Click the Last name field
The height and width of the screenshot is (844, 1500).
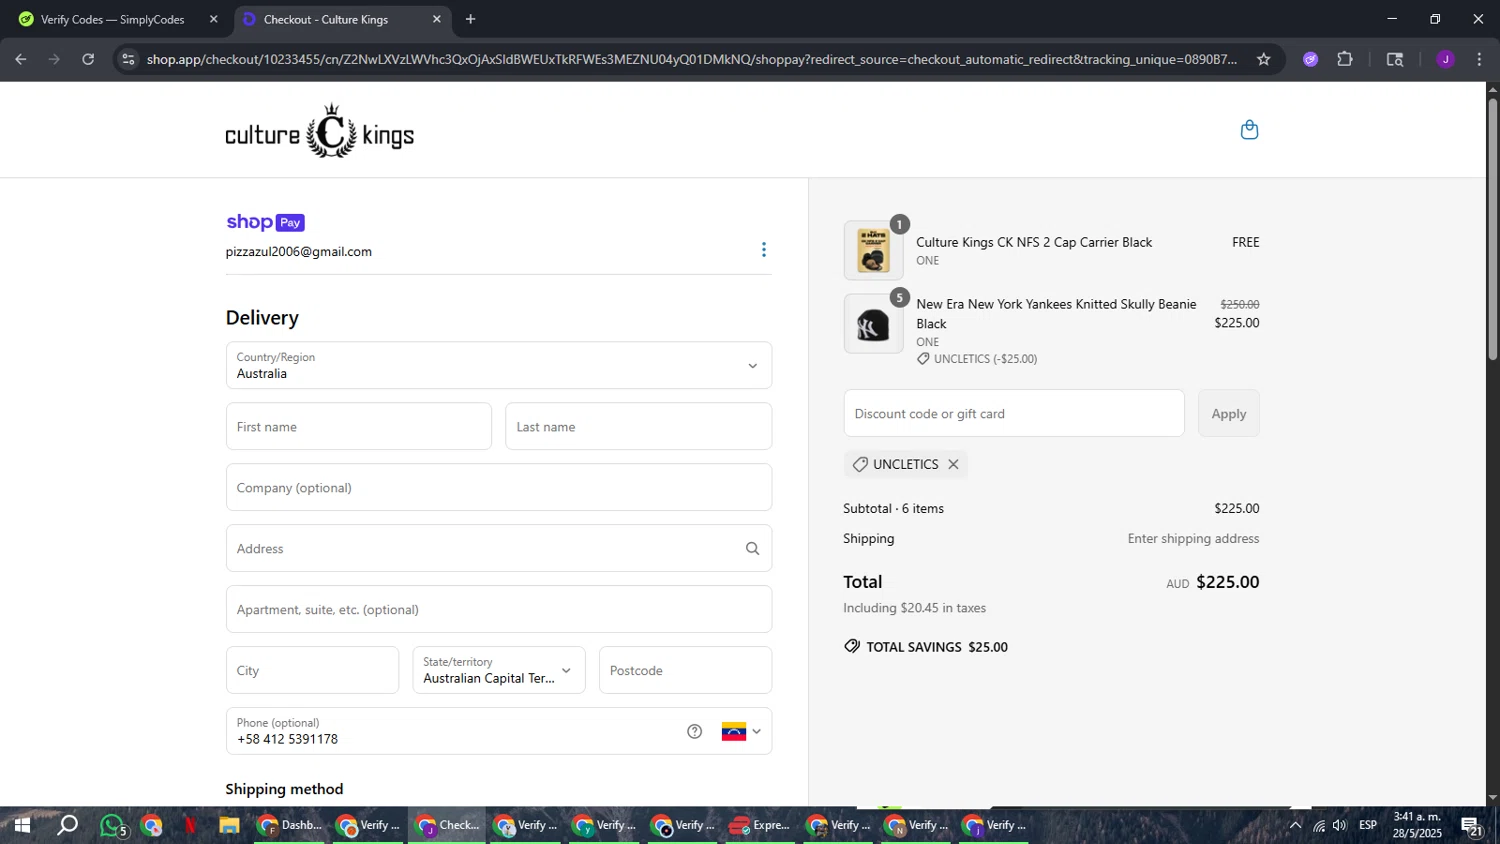point(638,426)
